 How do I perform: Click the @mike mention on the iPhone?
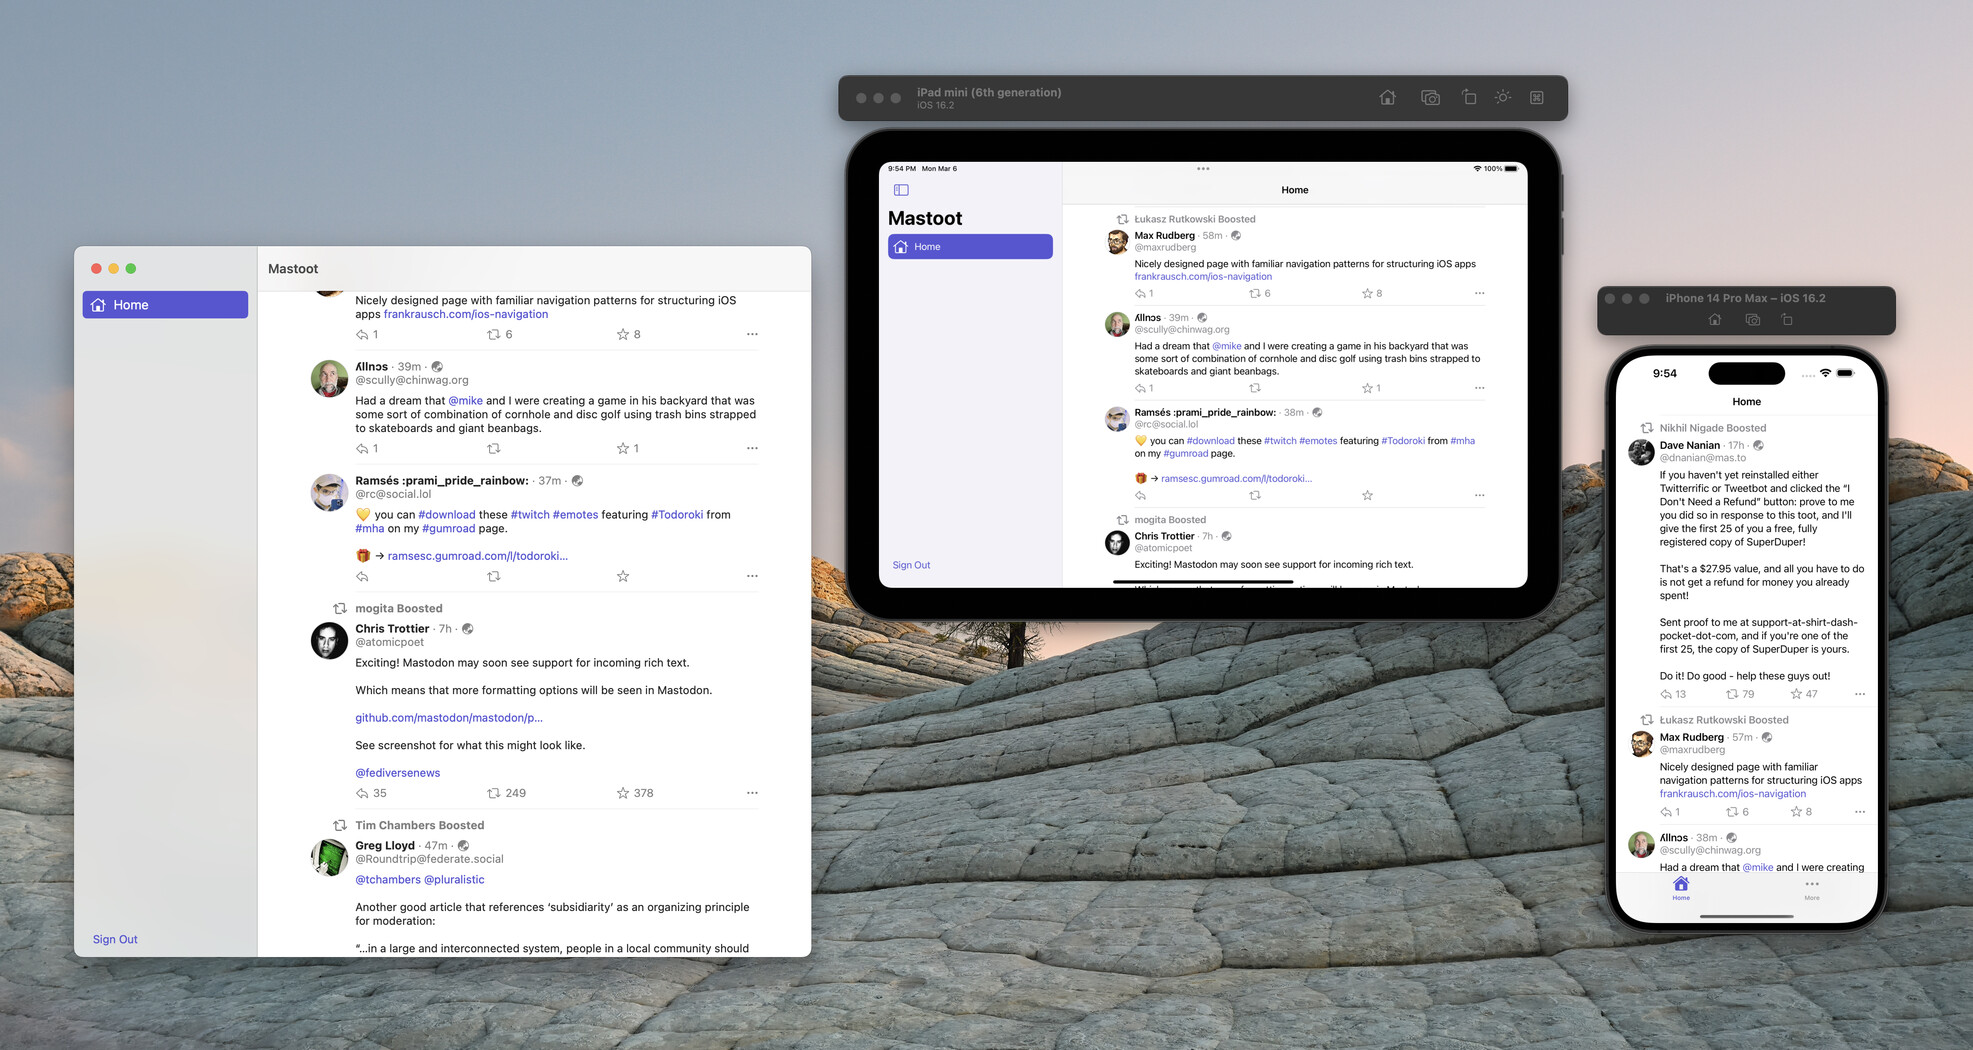point(1758,868)
